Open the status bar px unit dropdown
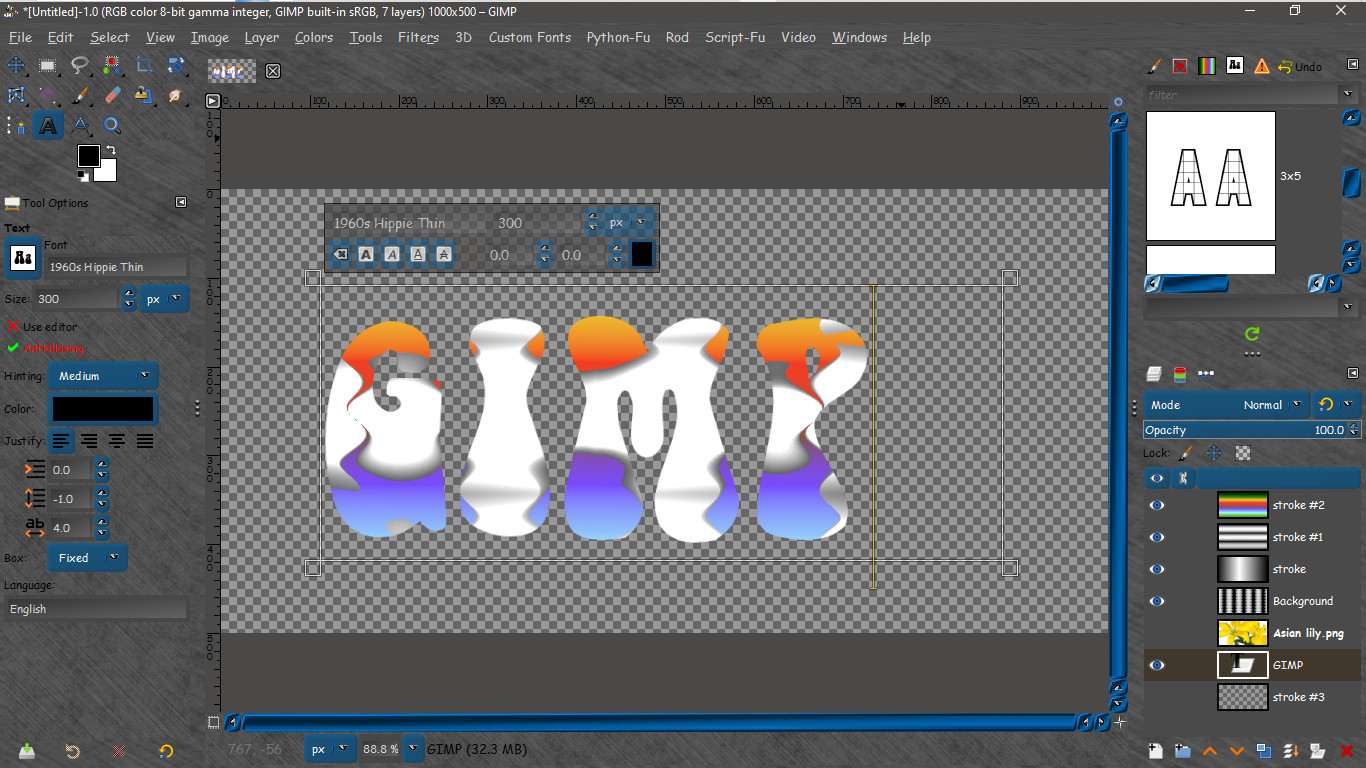 click(x=331, y=749)
